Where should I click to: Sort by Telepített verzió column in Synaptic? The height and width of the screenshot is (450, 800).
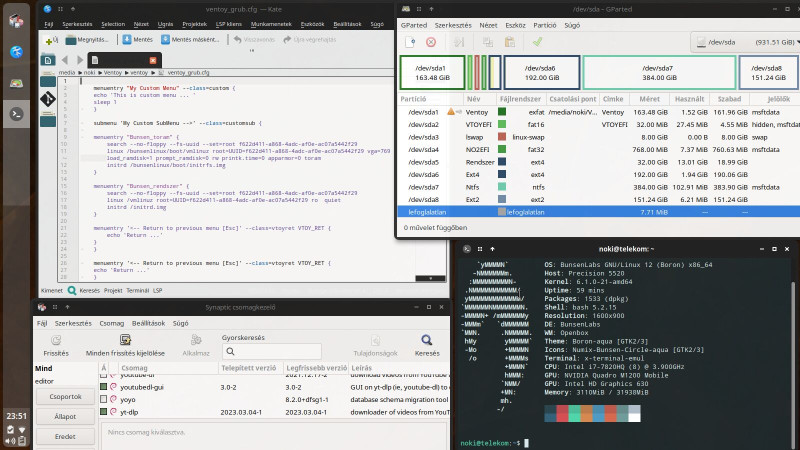tap(250, 368)
